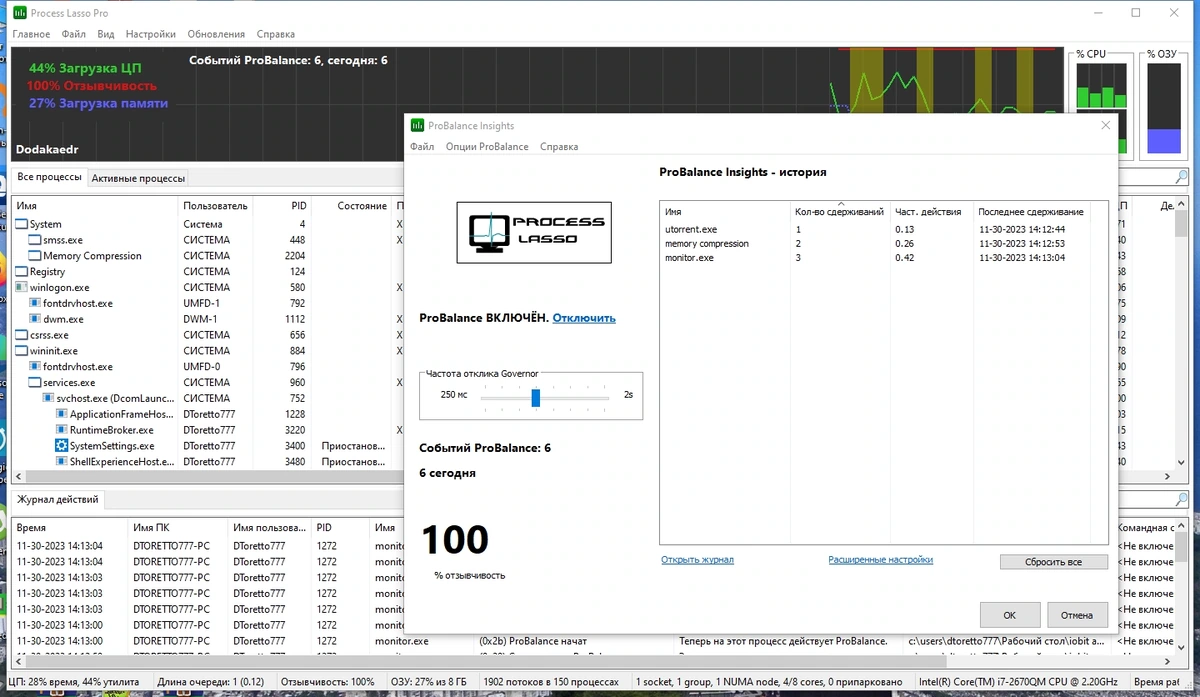
Task: Sort the process list by the Пользователь column
Action: [x=216, y=206]
